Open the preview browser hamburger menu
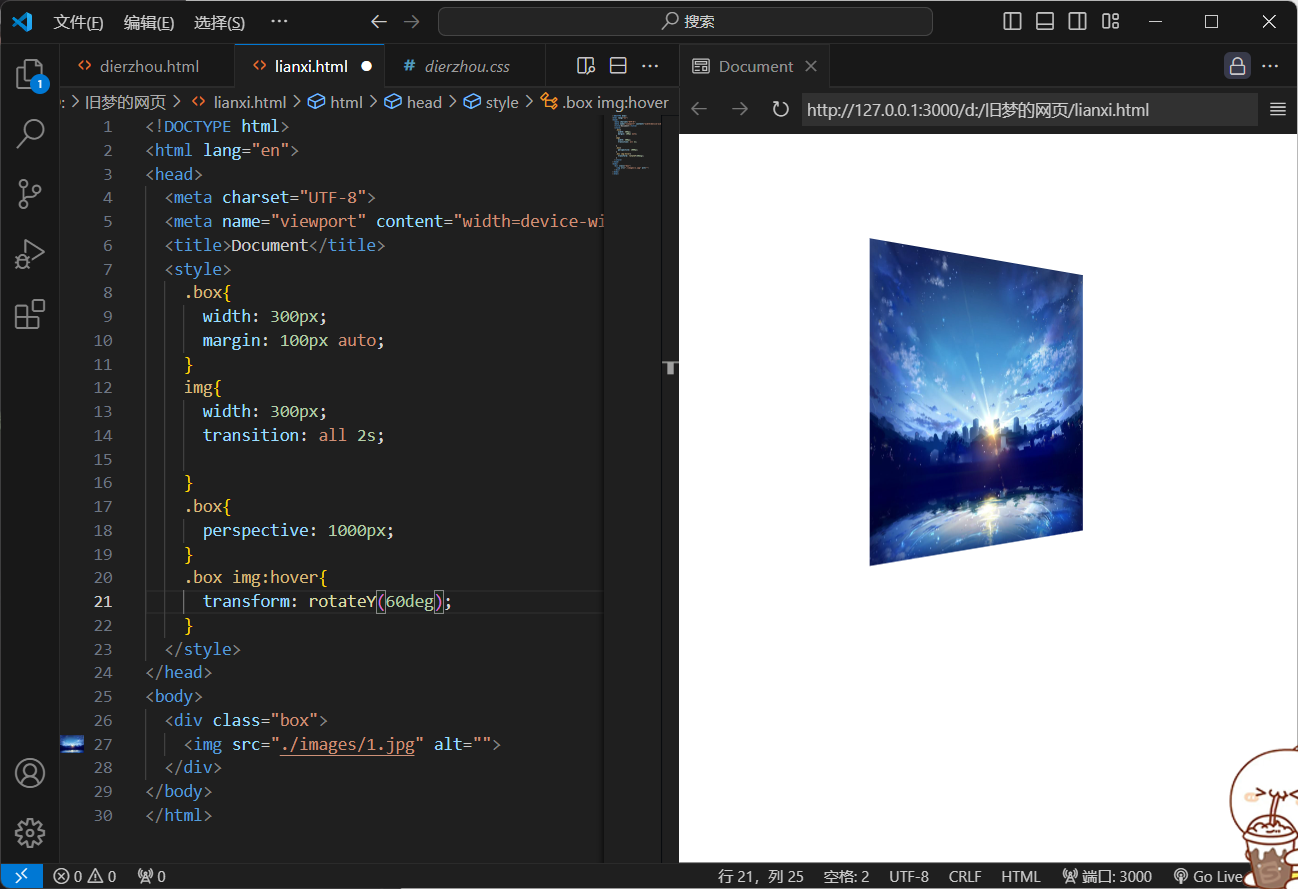Image resolution: width=1298 pixels, height=889 pixels. [1277, 109]
